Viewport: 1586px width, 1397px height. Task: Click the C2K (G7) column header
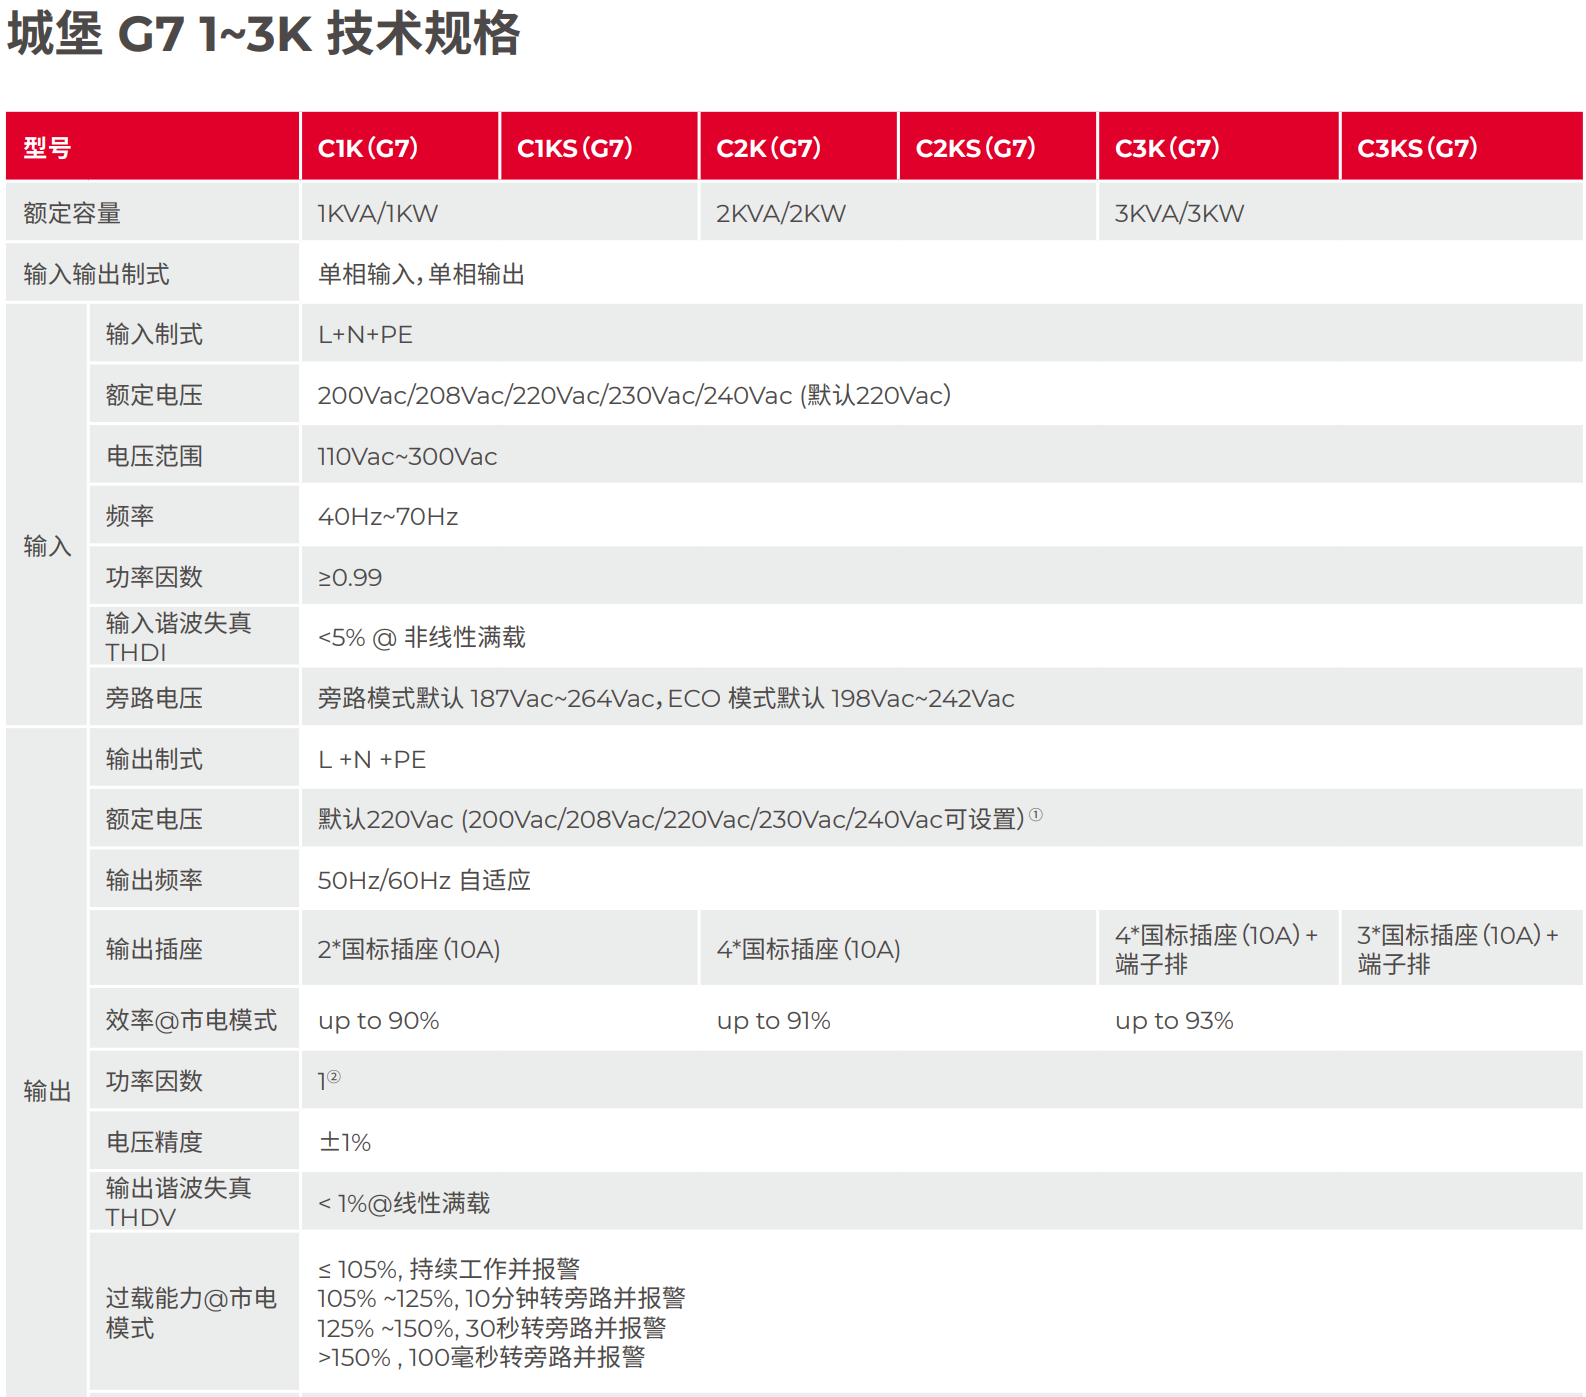point(768,148)
